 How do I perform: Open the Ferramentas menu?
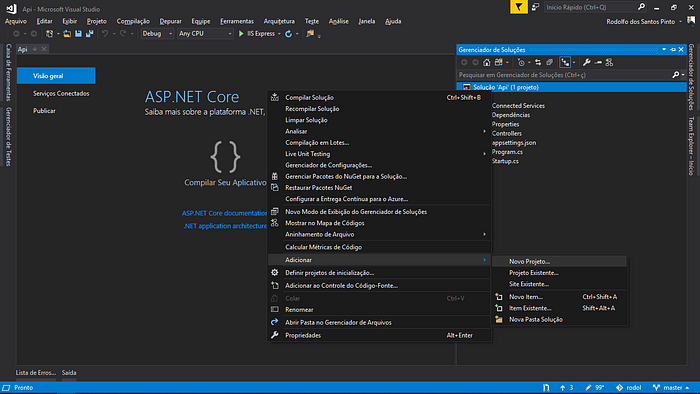point(237,21)
